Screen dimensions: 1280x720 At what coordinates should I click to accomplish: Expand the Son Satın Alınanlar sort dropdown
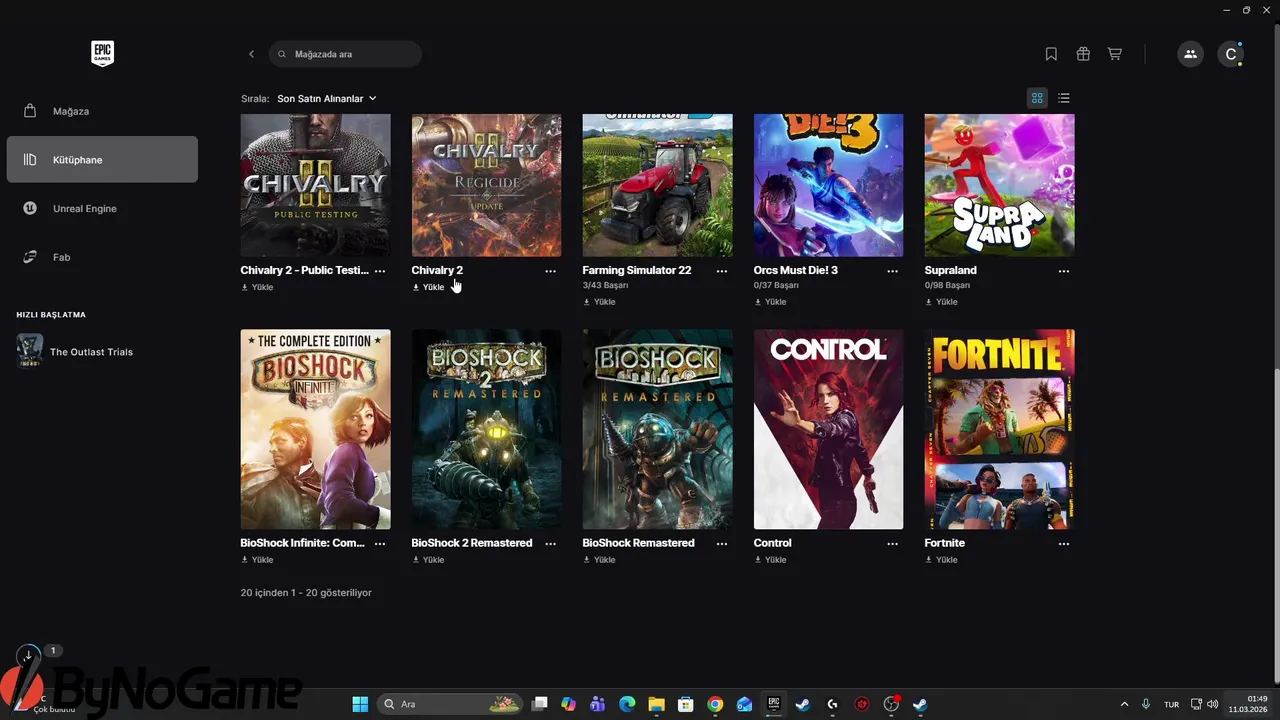pos(327,99)
